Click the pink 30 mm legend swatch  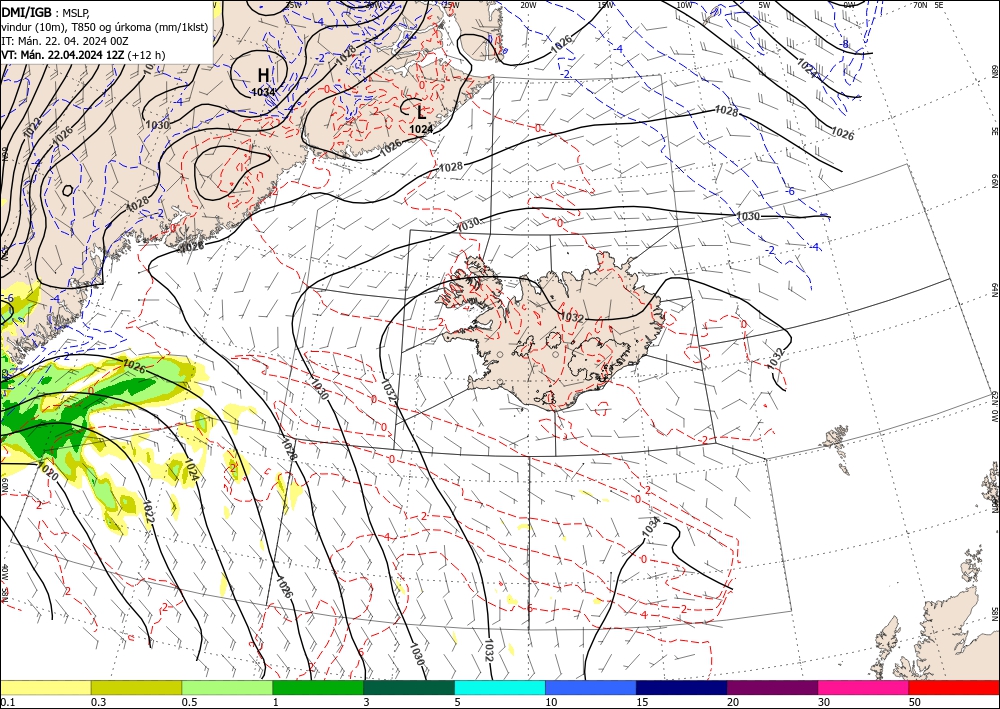[x=864, y=687]
